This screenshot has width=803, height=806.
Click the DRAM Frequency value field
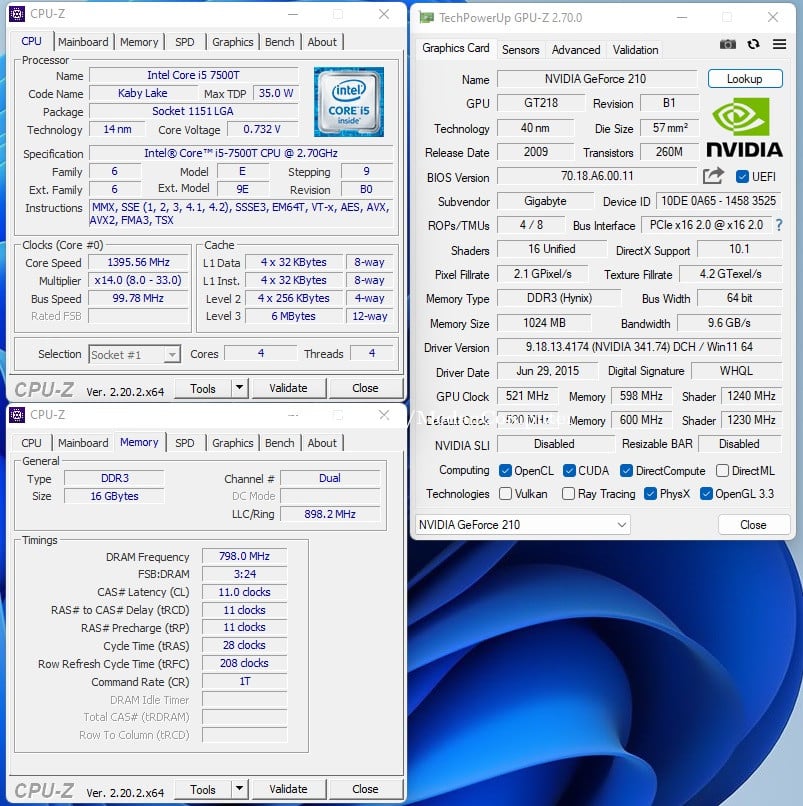tap(244, 556)
